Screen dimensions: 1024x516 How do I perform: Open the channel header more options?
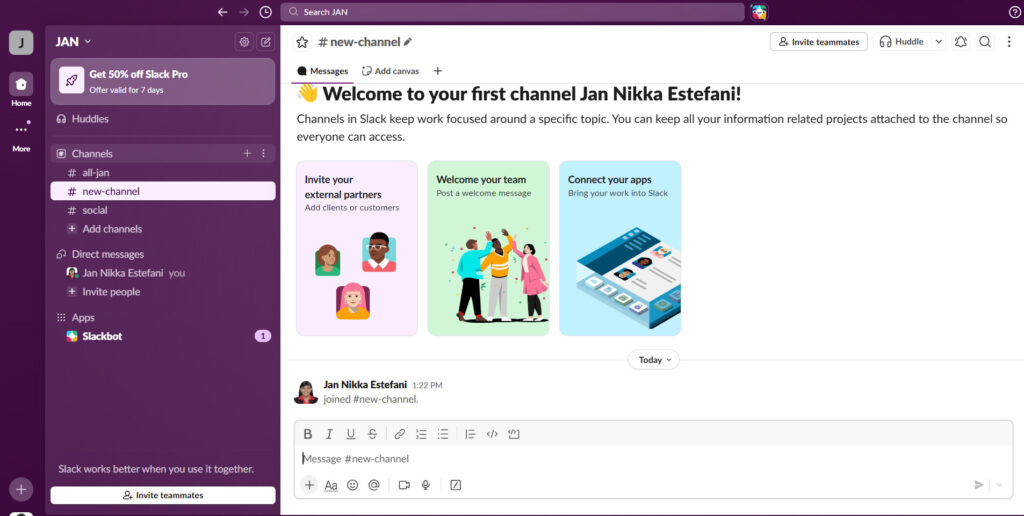[1009, 42]
